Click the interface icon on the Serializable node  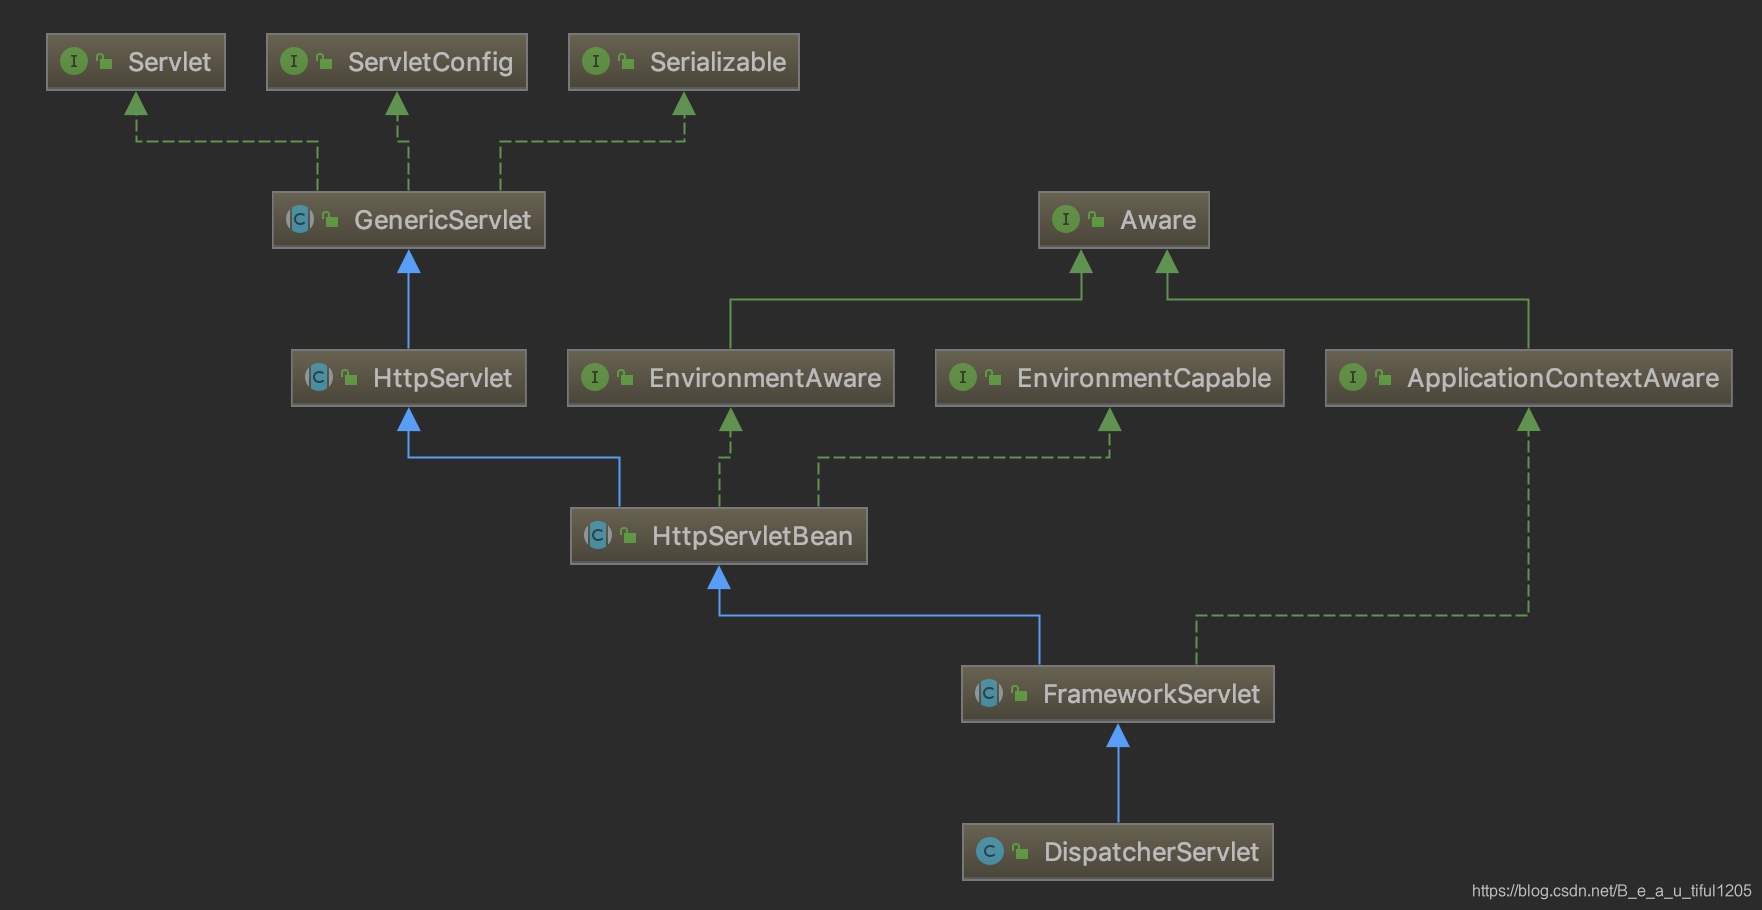(596, 61)
